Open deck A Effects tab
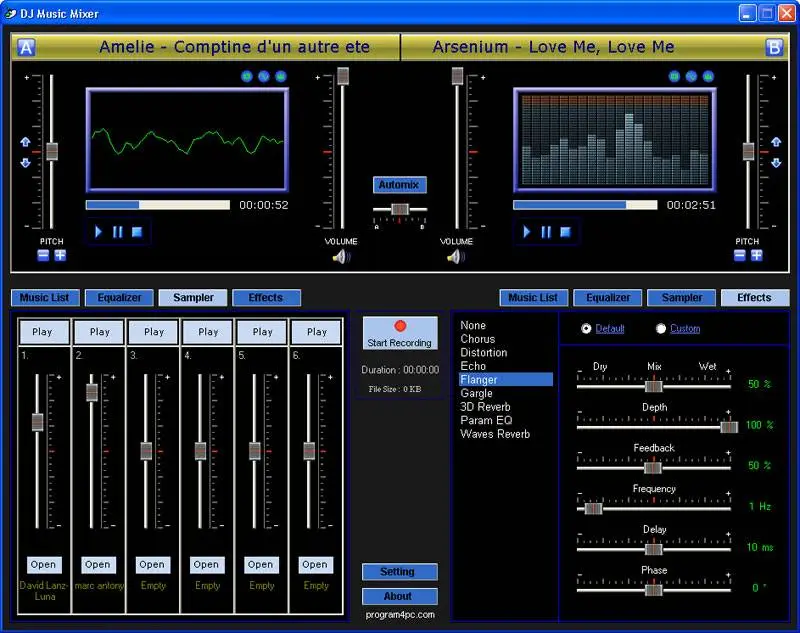The width and height of the screenshot is (800, 633). tap(266, 297)
